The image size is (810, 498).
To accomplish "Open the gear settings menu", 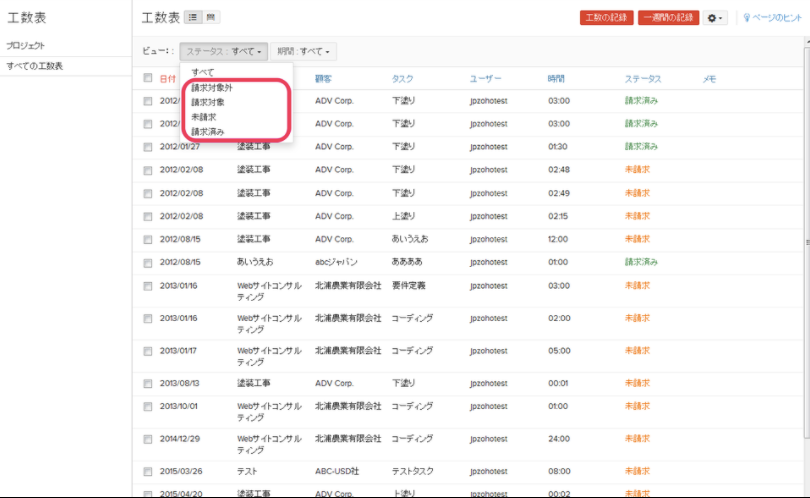I will point(714,18).
